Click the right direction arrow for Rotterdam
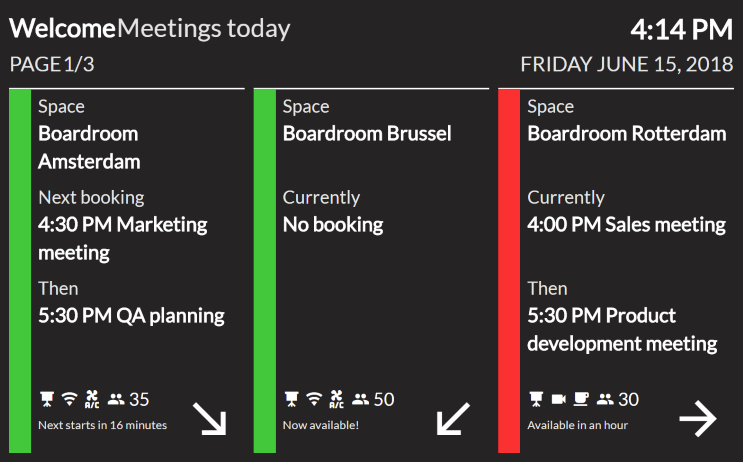Screen dimensions: 743x462 (x=698, y=420)
